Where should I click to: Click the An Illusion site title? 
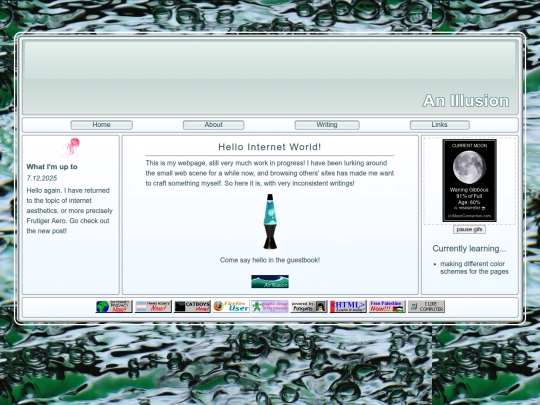tap(466, 101)
